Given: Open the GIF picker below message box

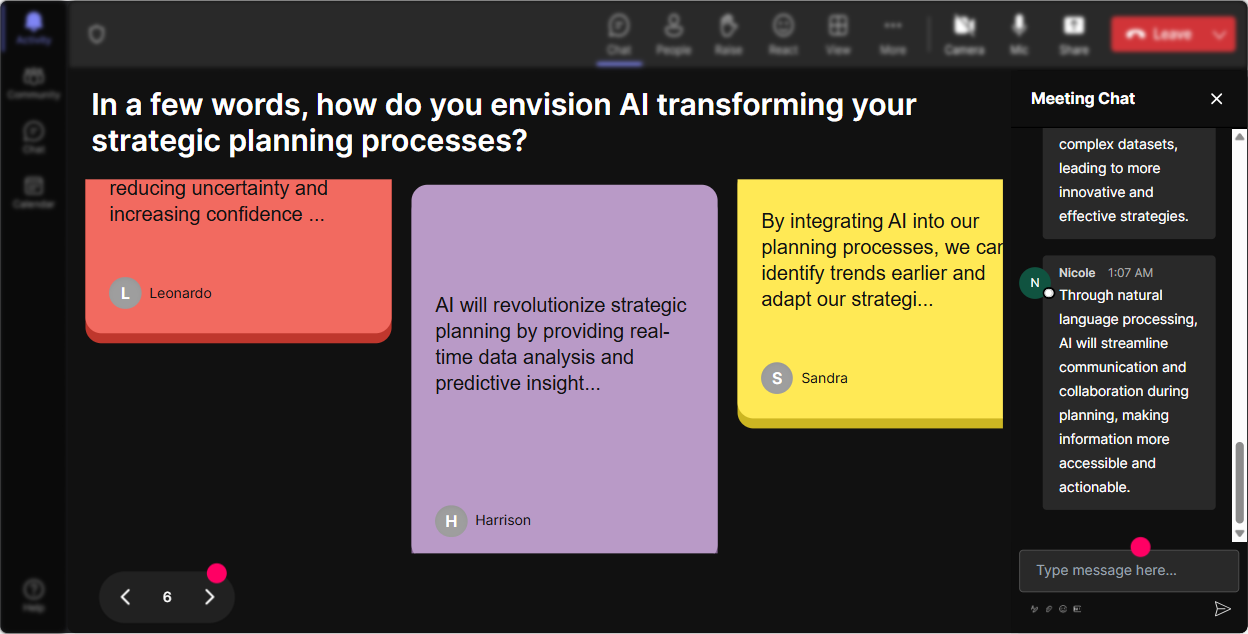Looking at the screenshot, I should pyautogui.click(x=1077, y=608).
